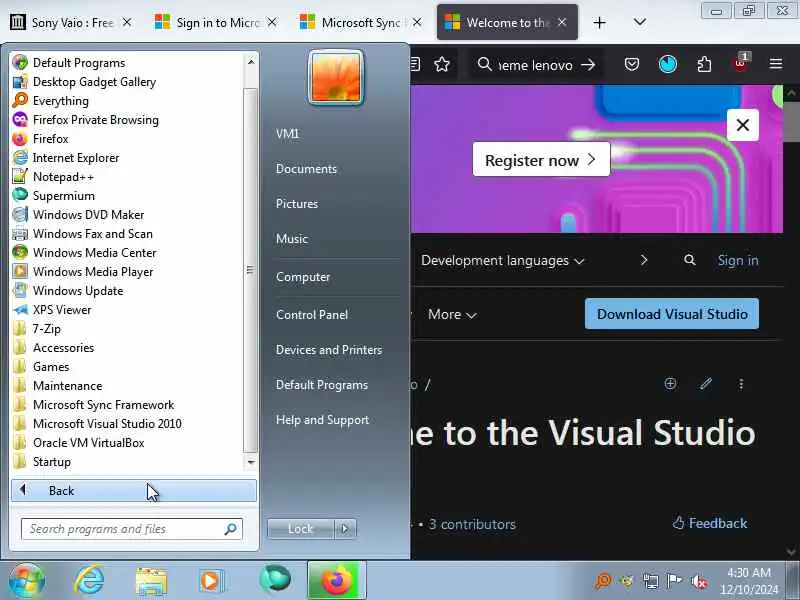Close the banner with X button
Viewport: 800px width, 600px height.
click(743, 125)
